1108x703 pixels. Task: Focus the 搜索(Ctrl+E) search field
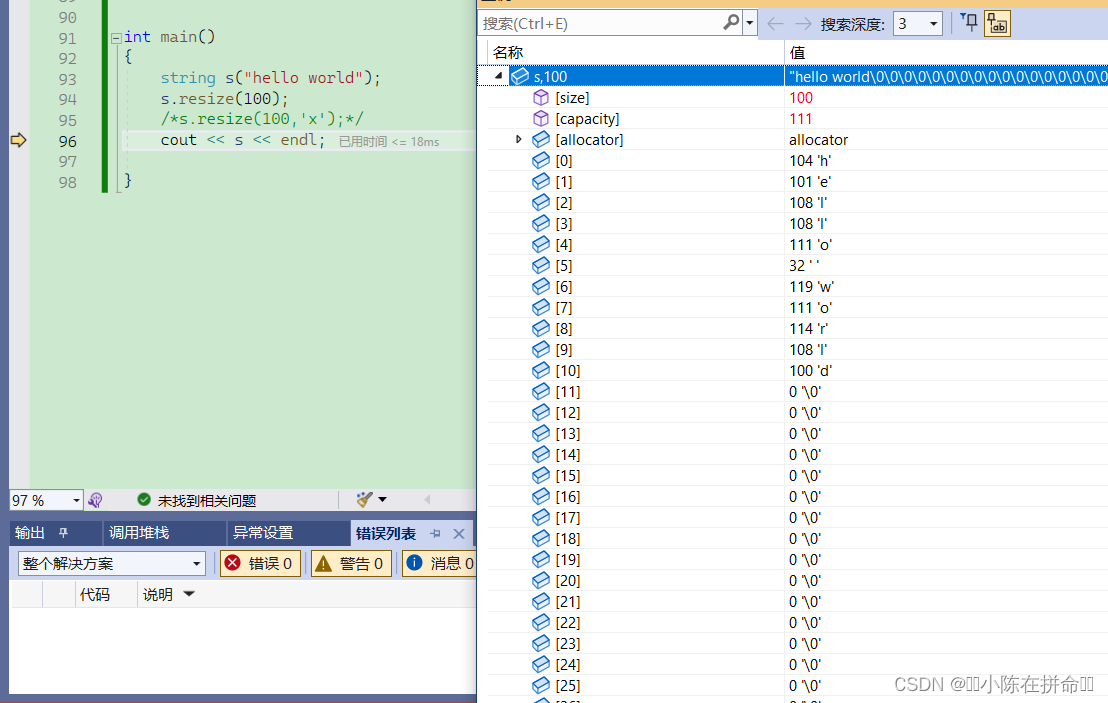(x=601, y=23)
